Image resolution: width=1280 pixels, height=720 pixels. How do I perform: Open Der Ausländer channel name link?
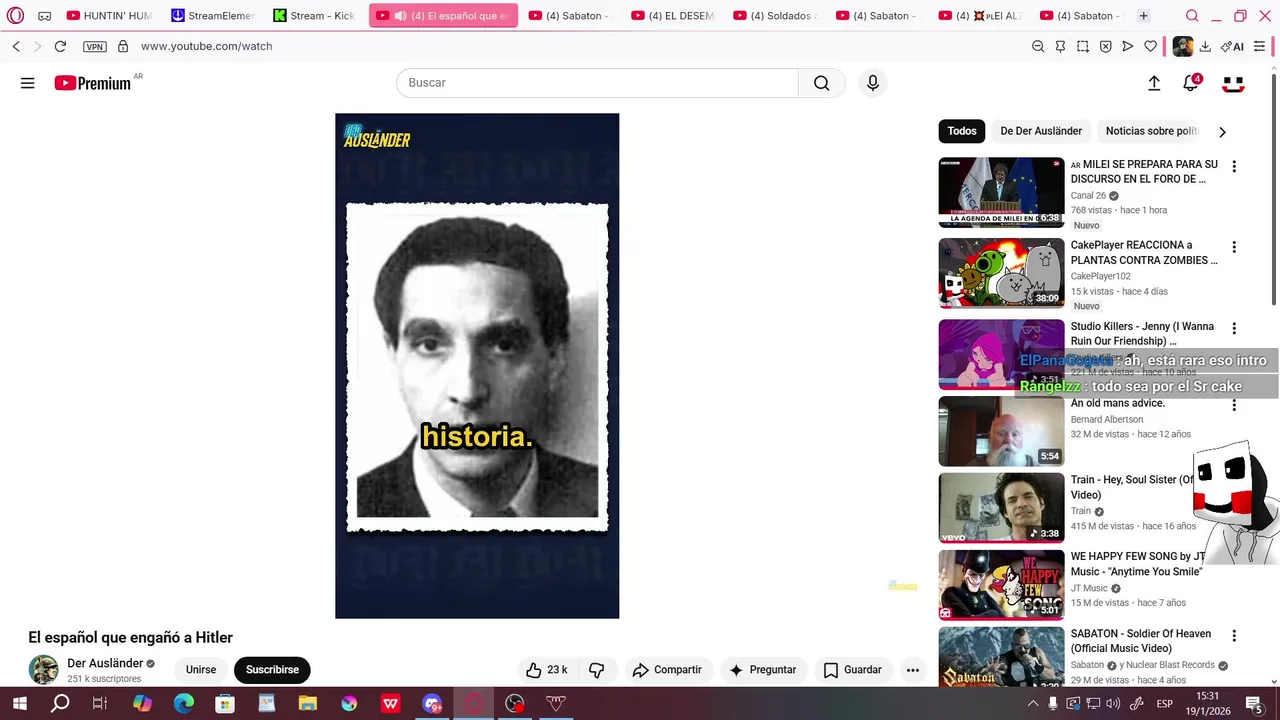(x=105, y=664)
